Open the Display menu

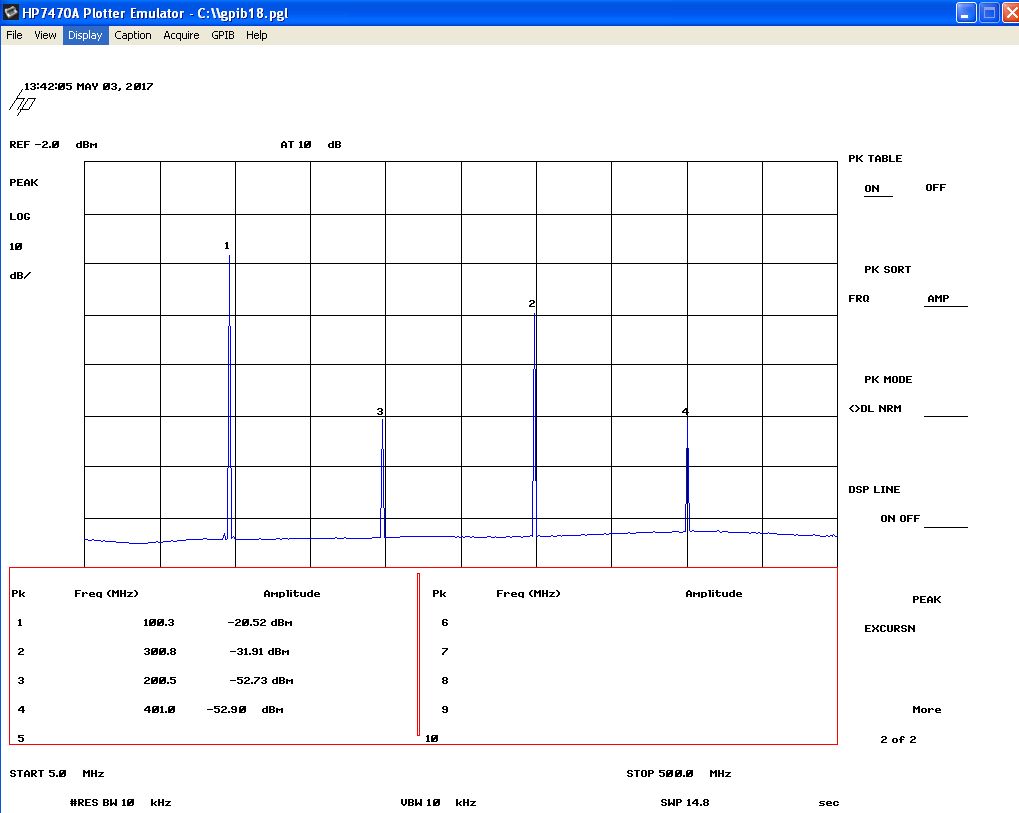(85, 35)
